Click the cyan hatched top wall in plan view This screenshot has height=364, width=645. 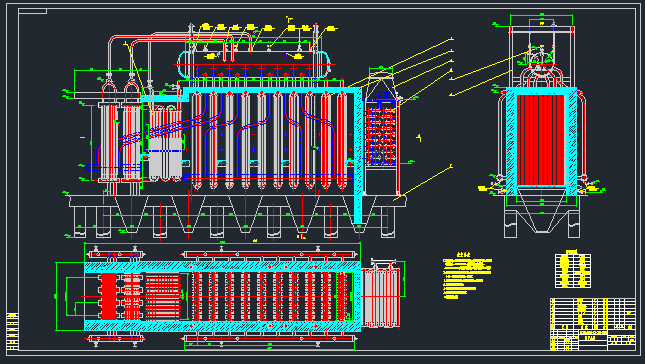pos(223,267)
